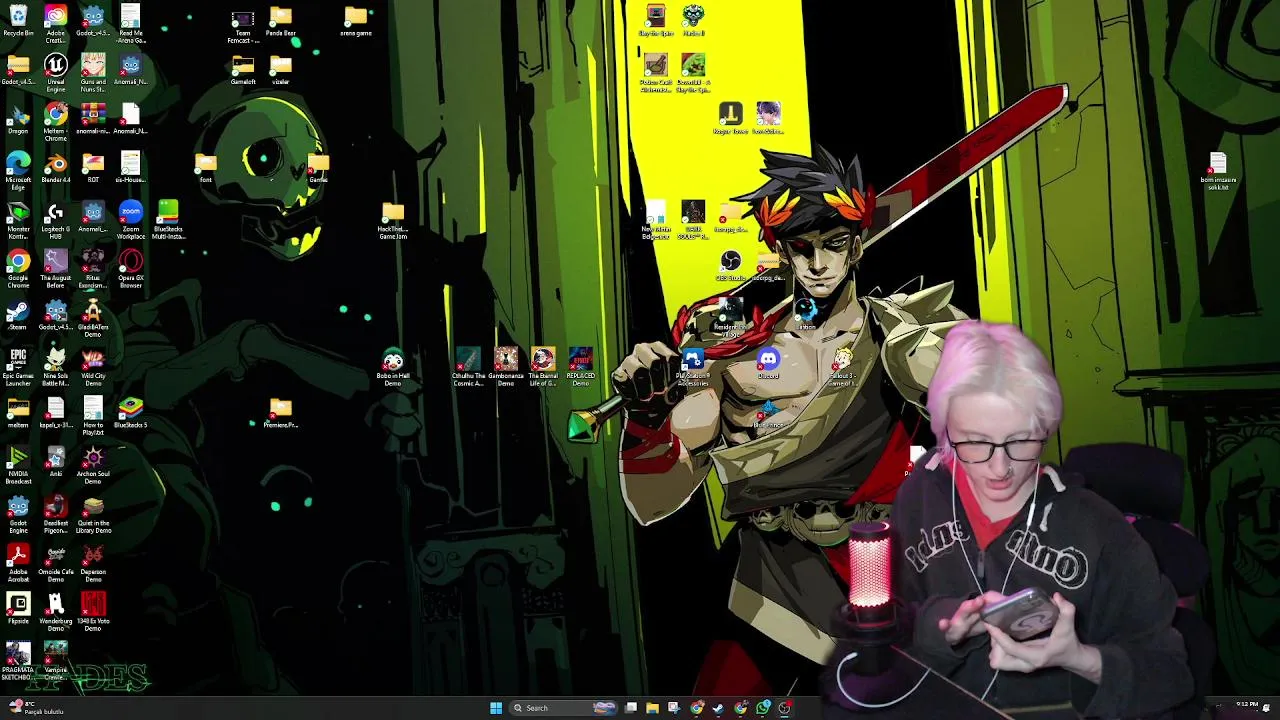
Task: Select the Panda Bear folder
Action: 281,20
